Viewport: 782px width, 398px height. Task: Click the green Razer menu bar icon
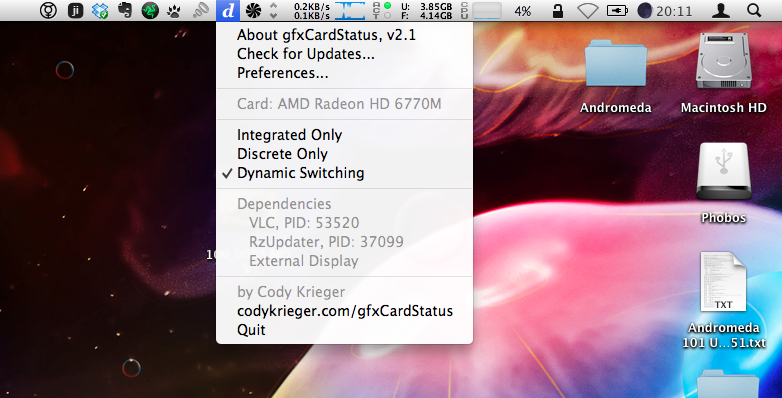click(x=150, y=10)
